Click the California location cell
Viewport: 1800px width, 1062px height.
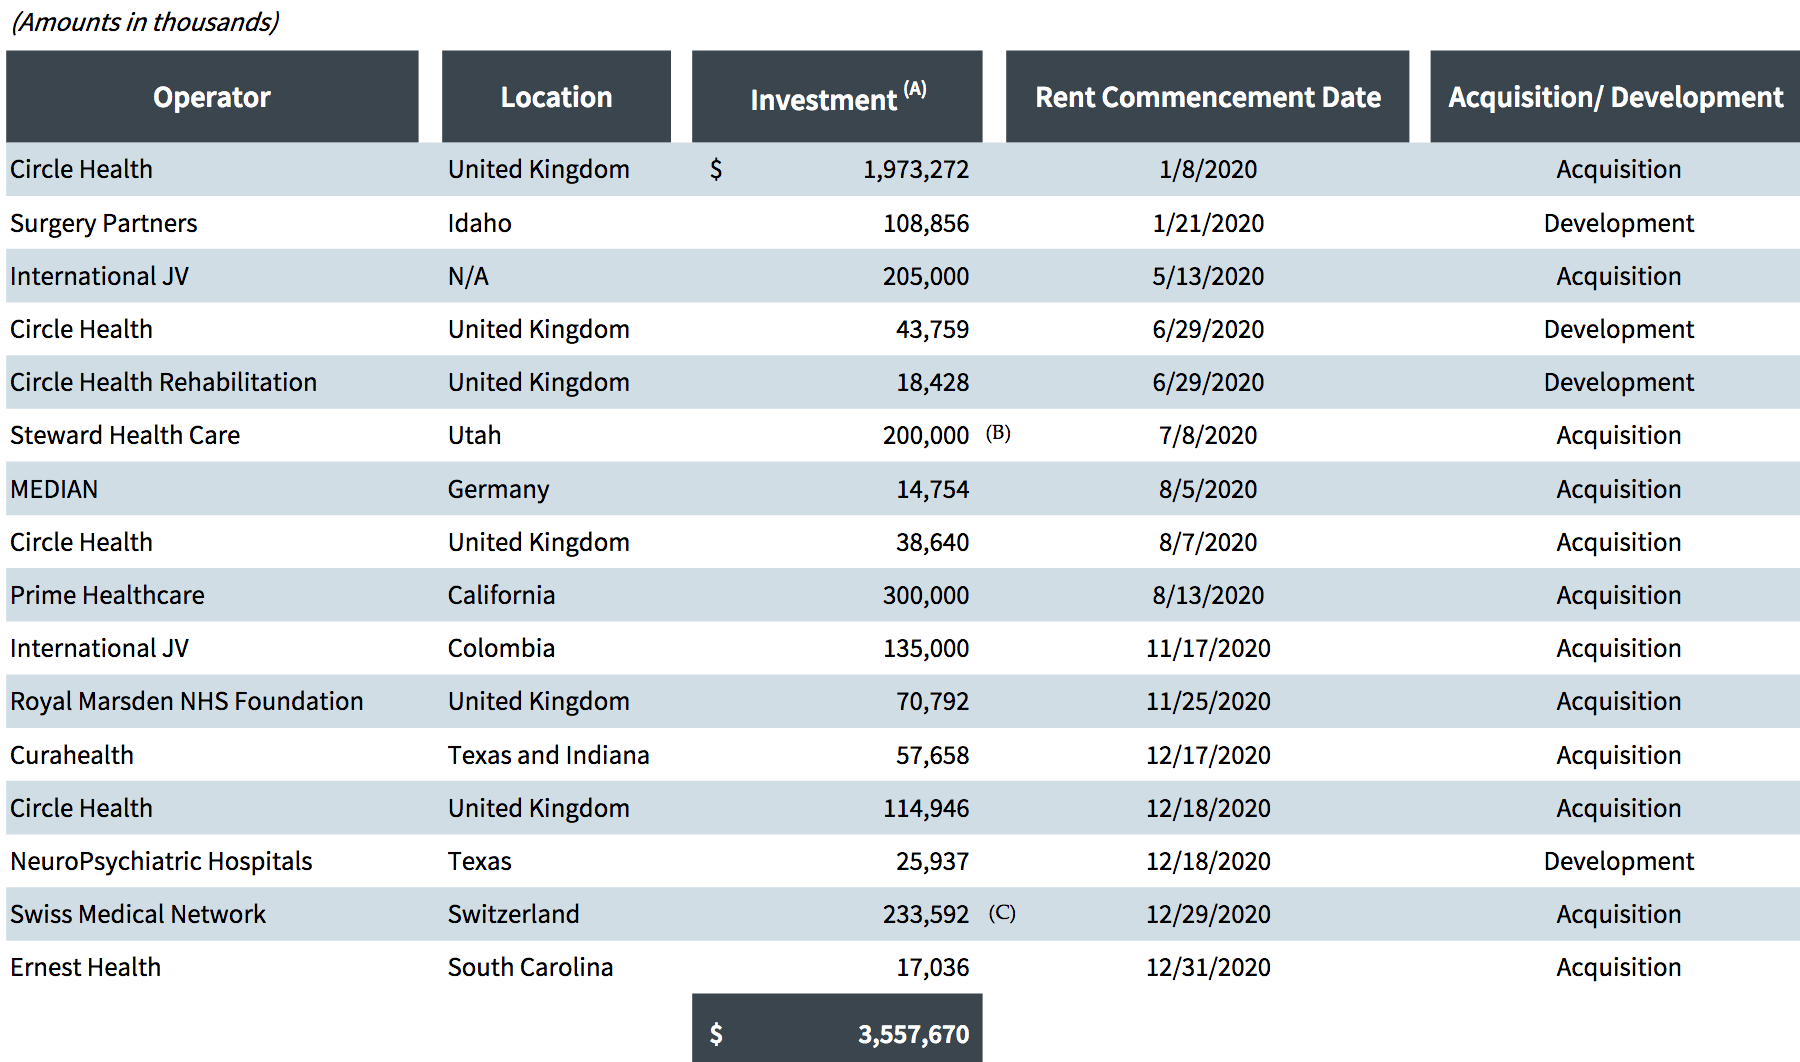501,595
